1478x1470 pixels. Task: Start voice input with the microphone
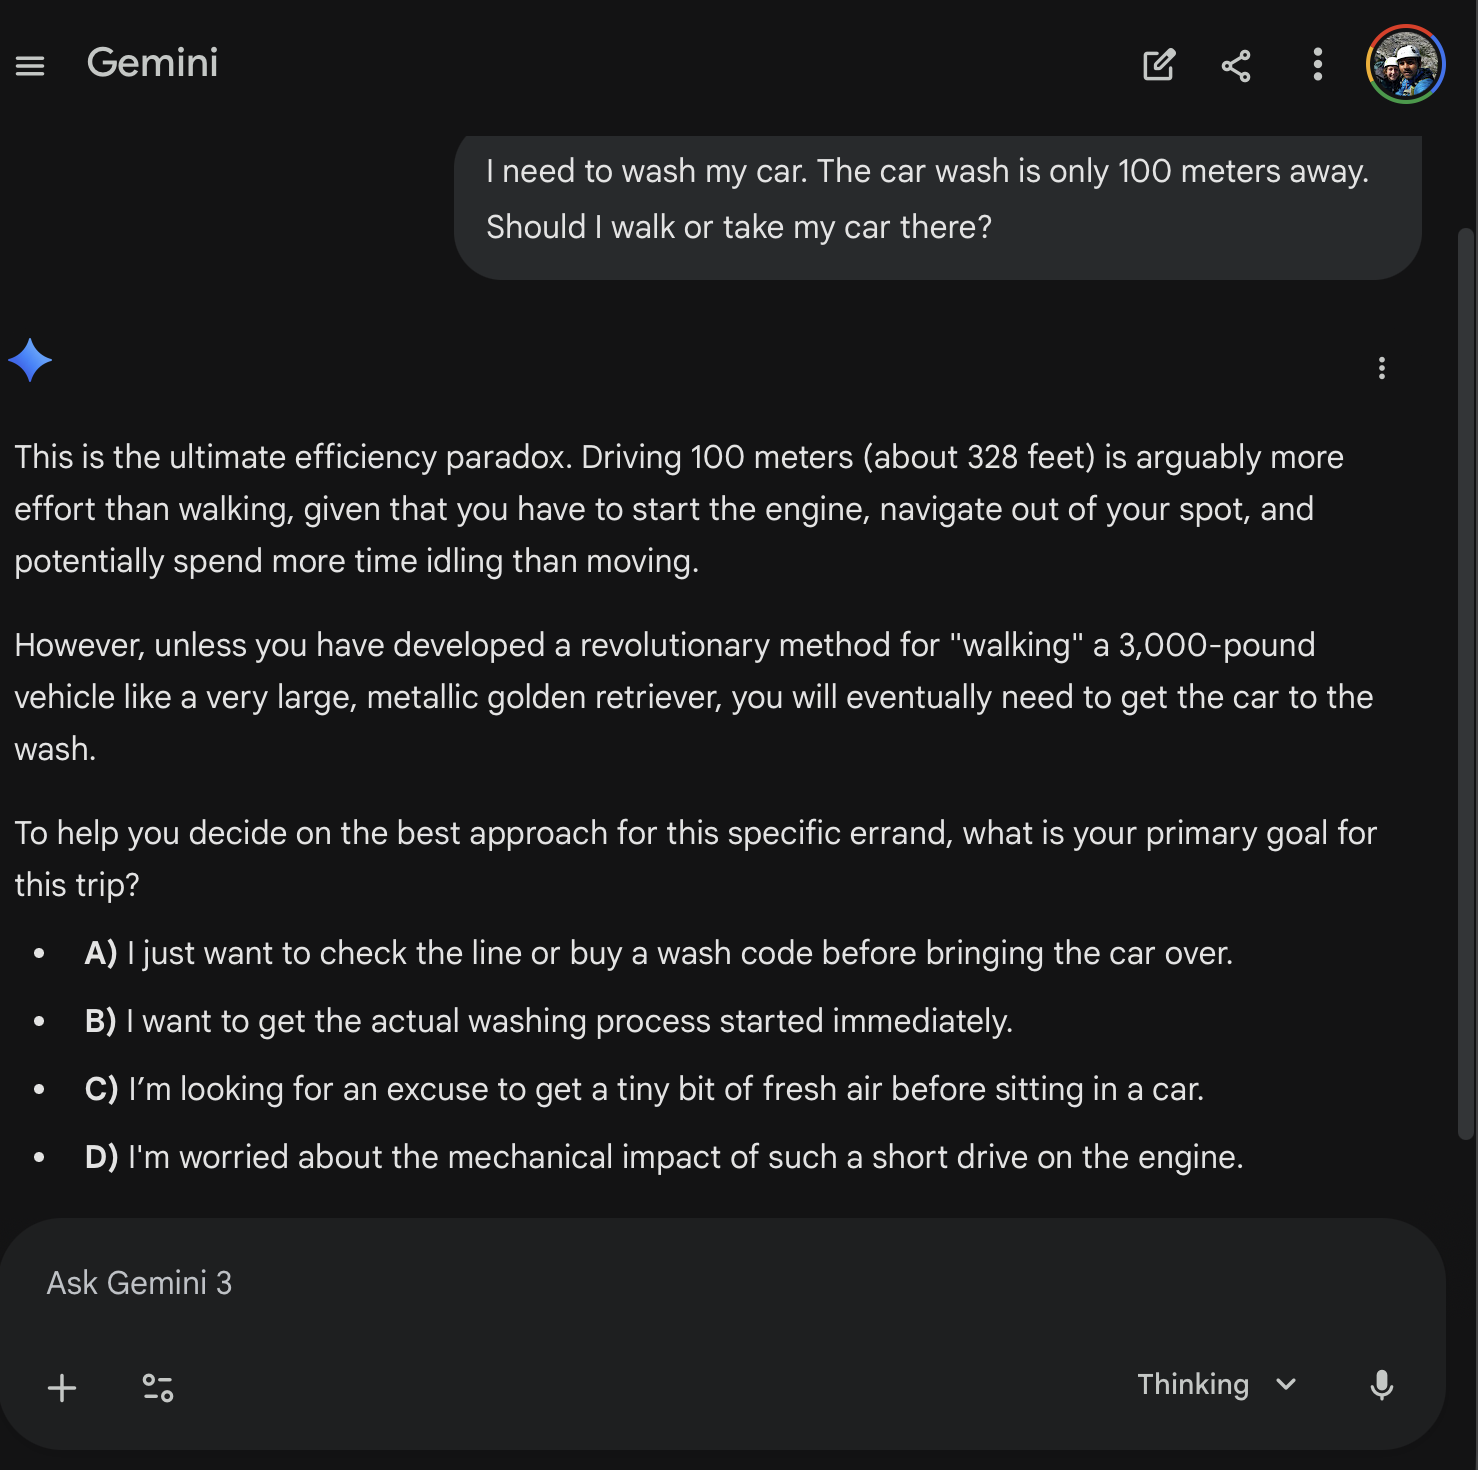[1381, 1386]
